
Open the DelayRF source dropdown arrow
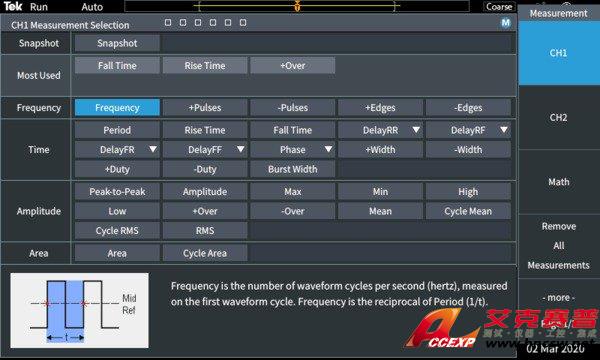[504, 130]
